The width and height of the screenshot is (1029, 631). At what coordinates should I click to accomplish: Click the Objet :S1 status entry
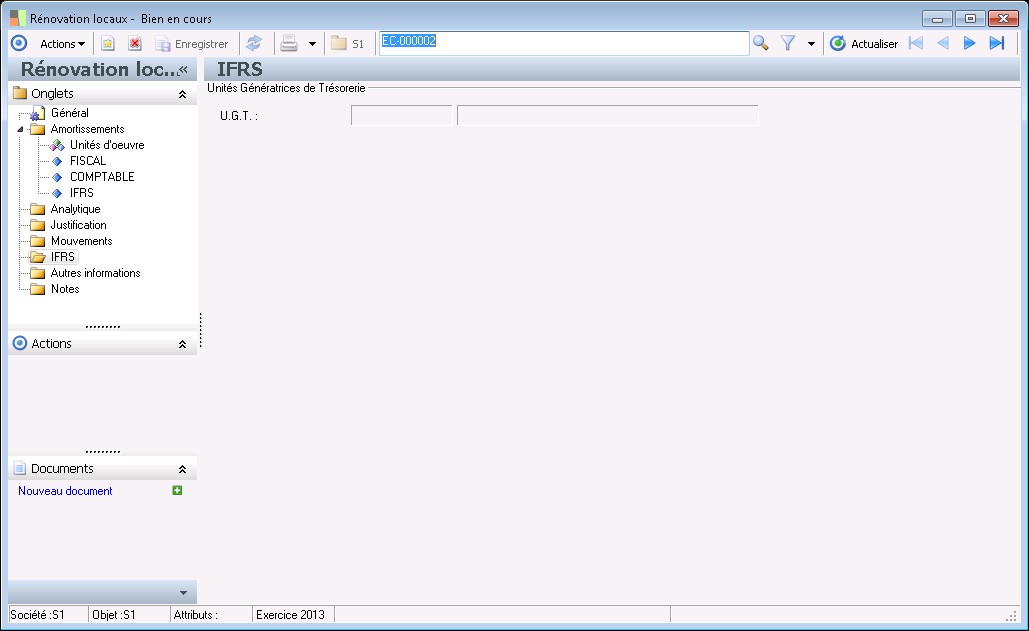[114, 615]
